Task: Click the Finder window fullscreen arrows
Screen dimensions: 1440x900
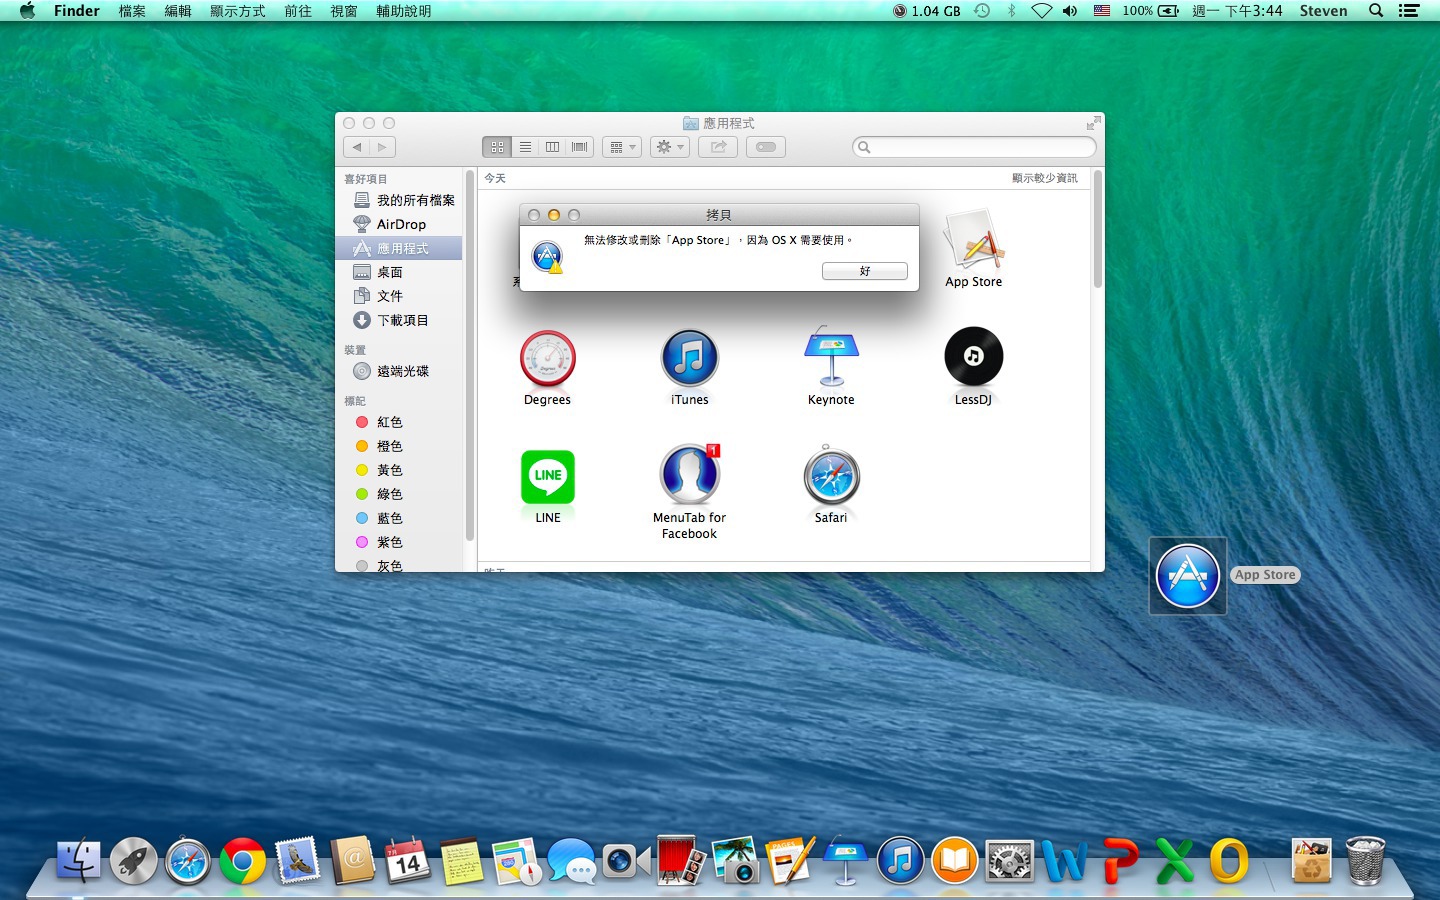Action: pos(1093,123)
